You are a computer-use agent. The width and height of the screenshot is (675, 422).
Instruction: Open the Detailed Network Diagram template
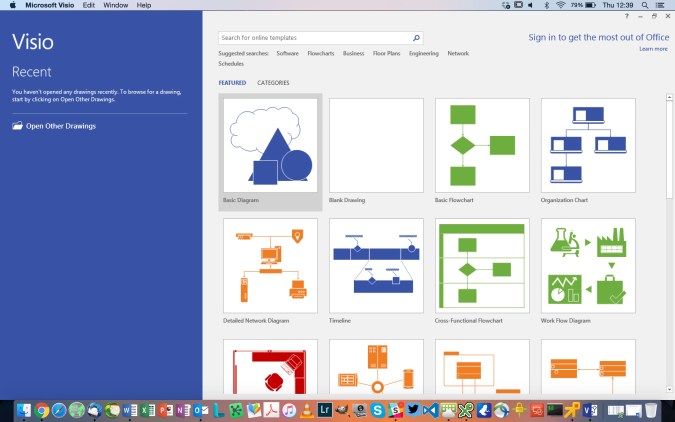270,266
